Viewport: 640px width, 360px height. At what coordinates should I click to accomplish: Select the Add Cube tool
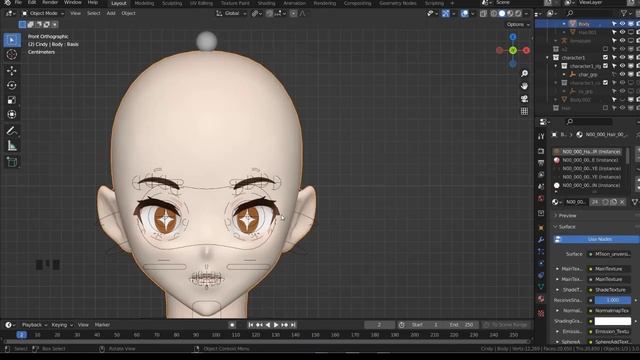pyautogui.click(x=11, y=162)
